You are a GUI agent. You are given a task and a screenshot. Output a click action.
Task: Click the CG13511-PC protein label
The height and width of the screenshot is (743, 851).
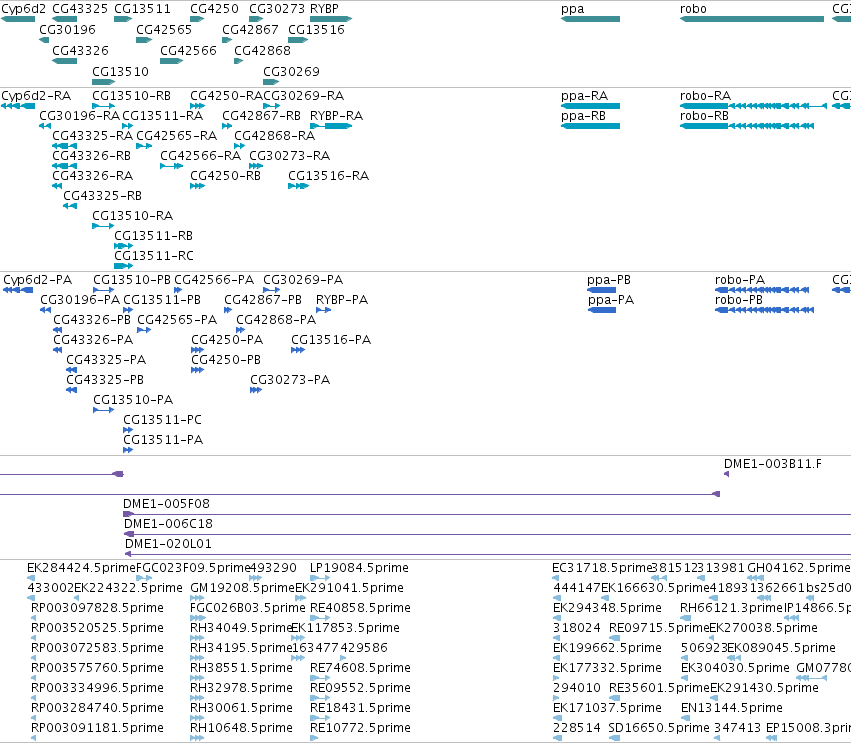(x=162, y=420)
